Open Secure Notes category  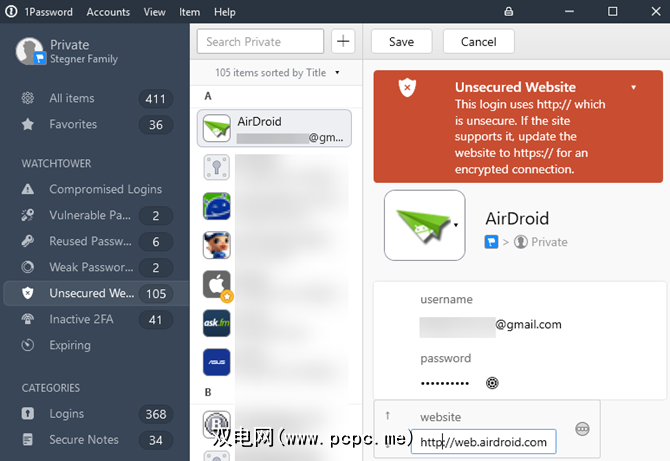point(97,440)
